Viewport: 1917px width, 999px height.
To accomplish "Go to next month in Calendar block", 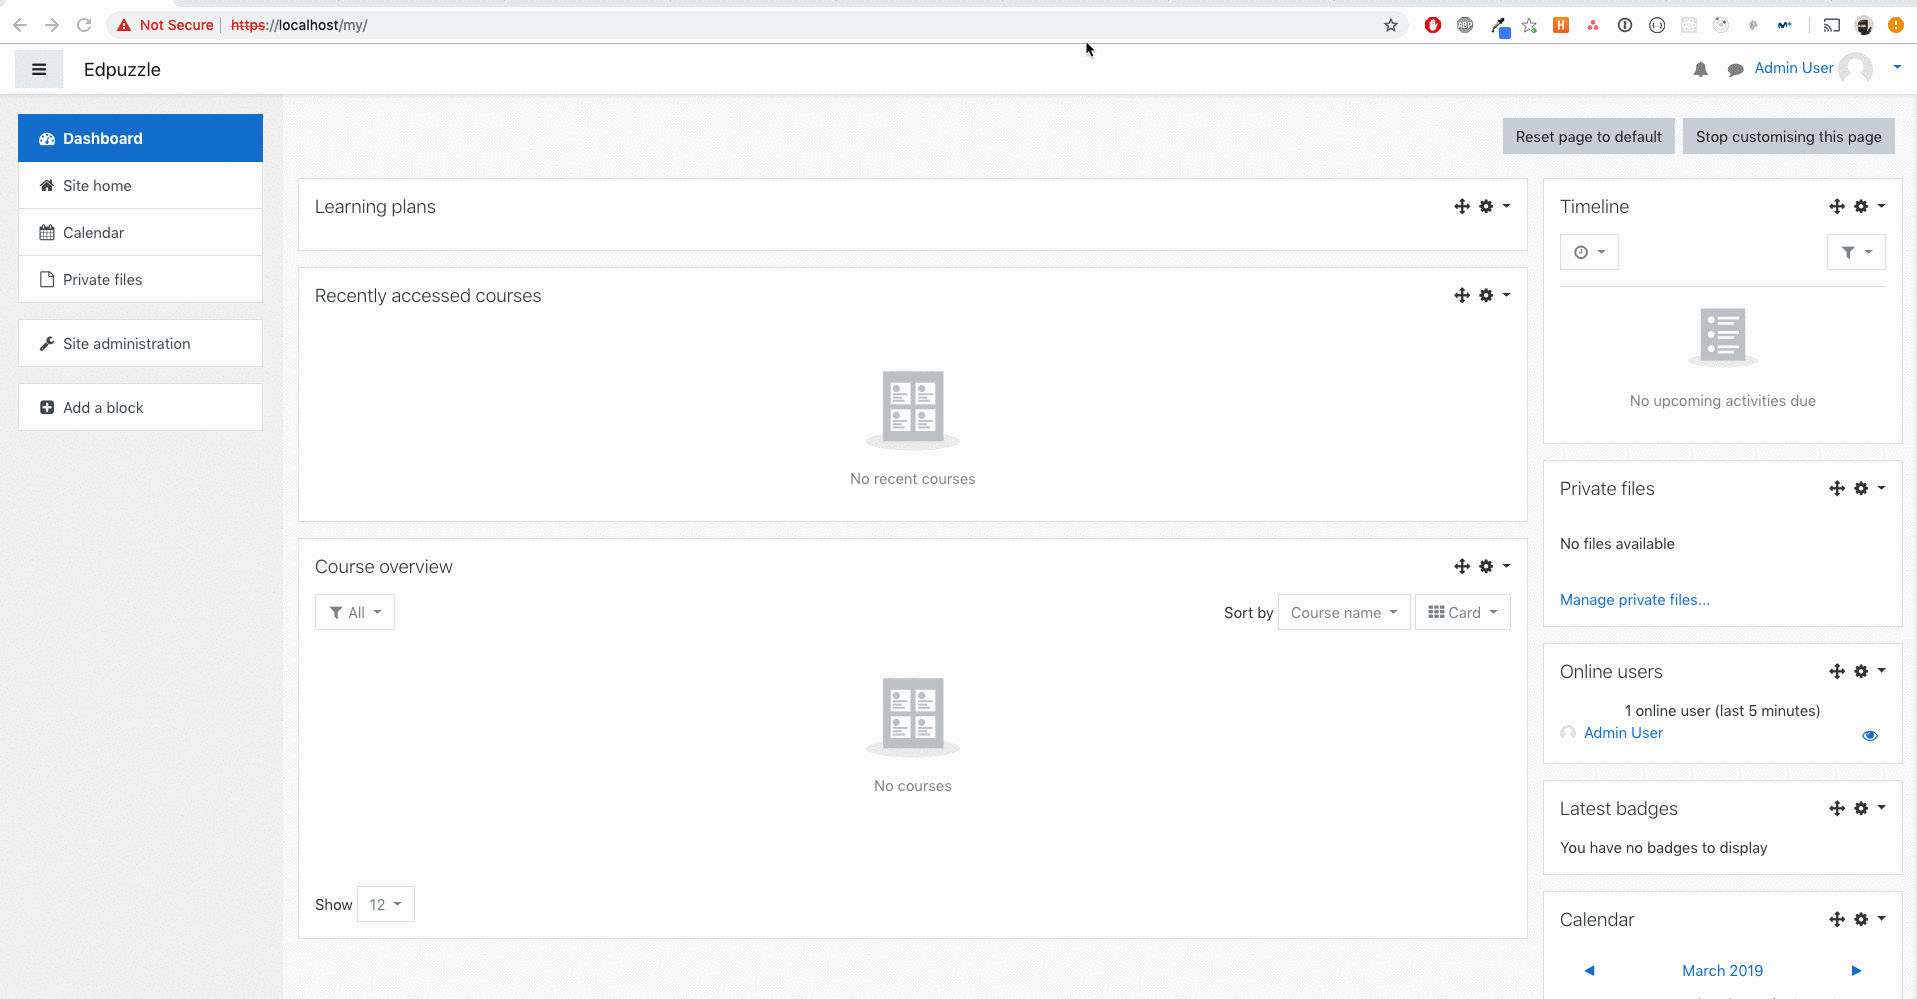I will tap(1856, 970).
